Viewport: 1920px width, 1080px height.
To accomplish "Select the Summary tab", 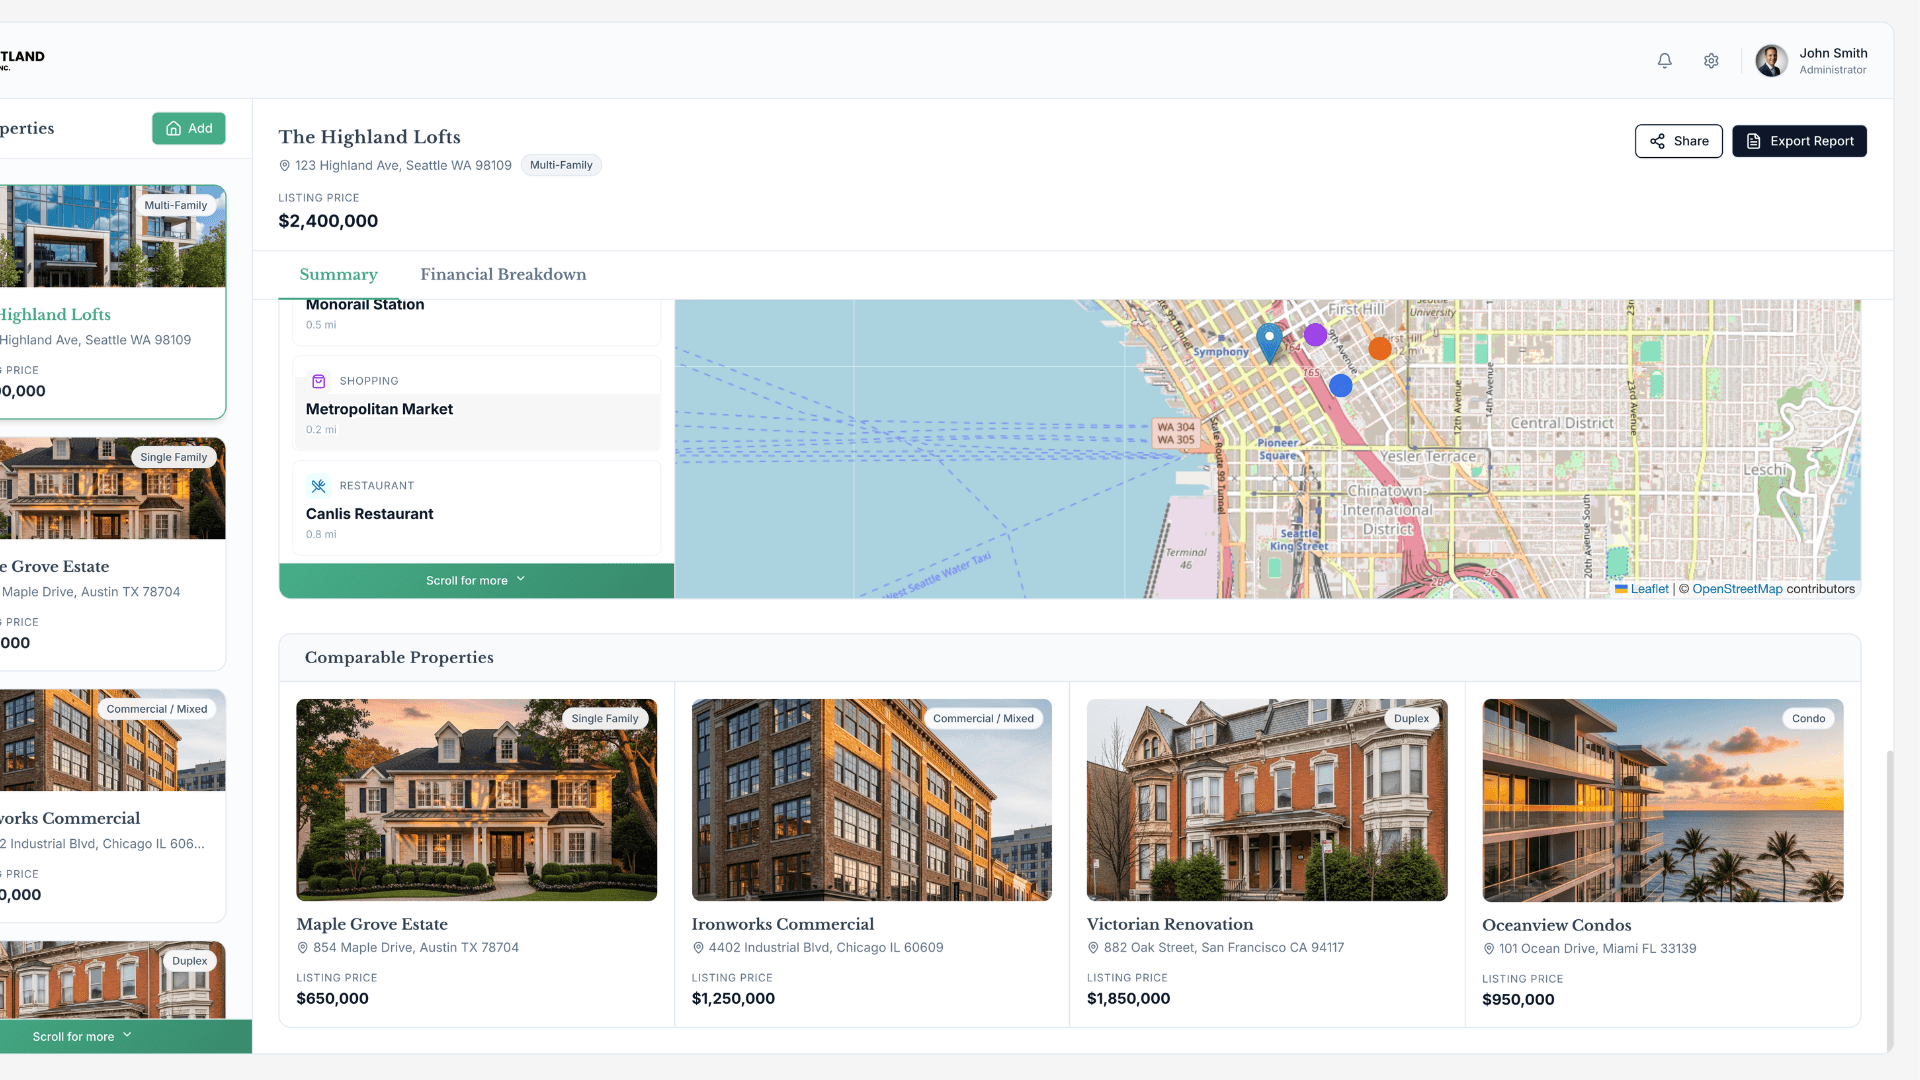I will pyautogui.click(x=338, y=274).
